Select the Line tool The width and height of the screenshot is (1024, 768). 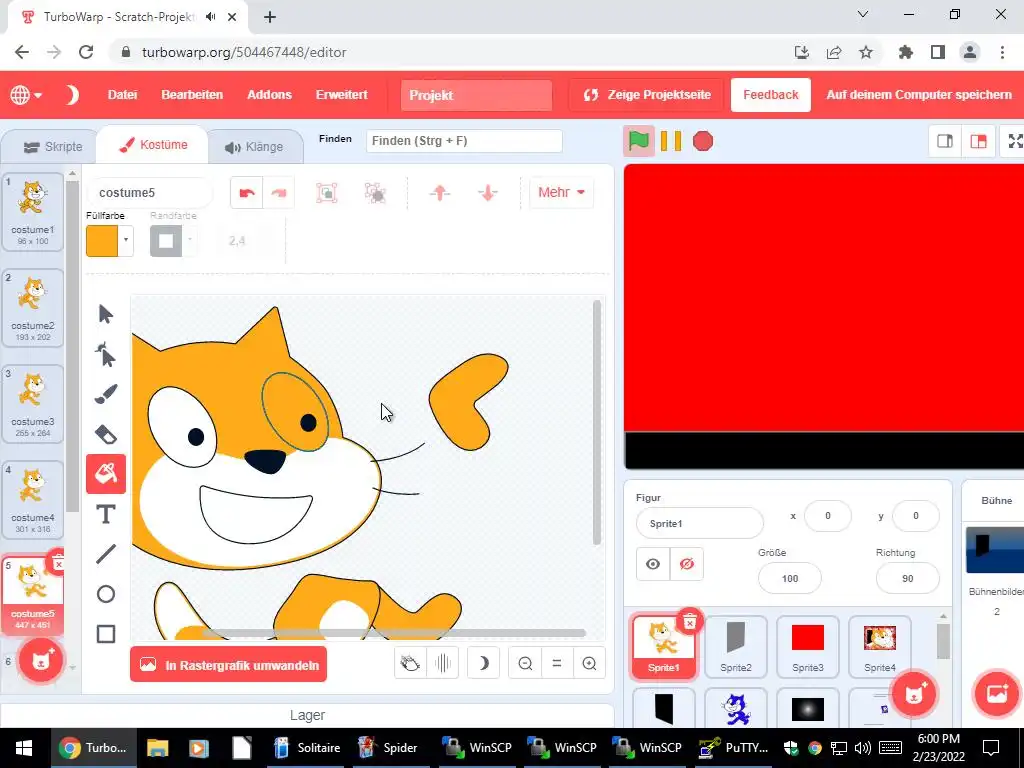(106, 554)
